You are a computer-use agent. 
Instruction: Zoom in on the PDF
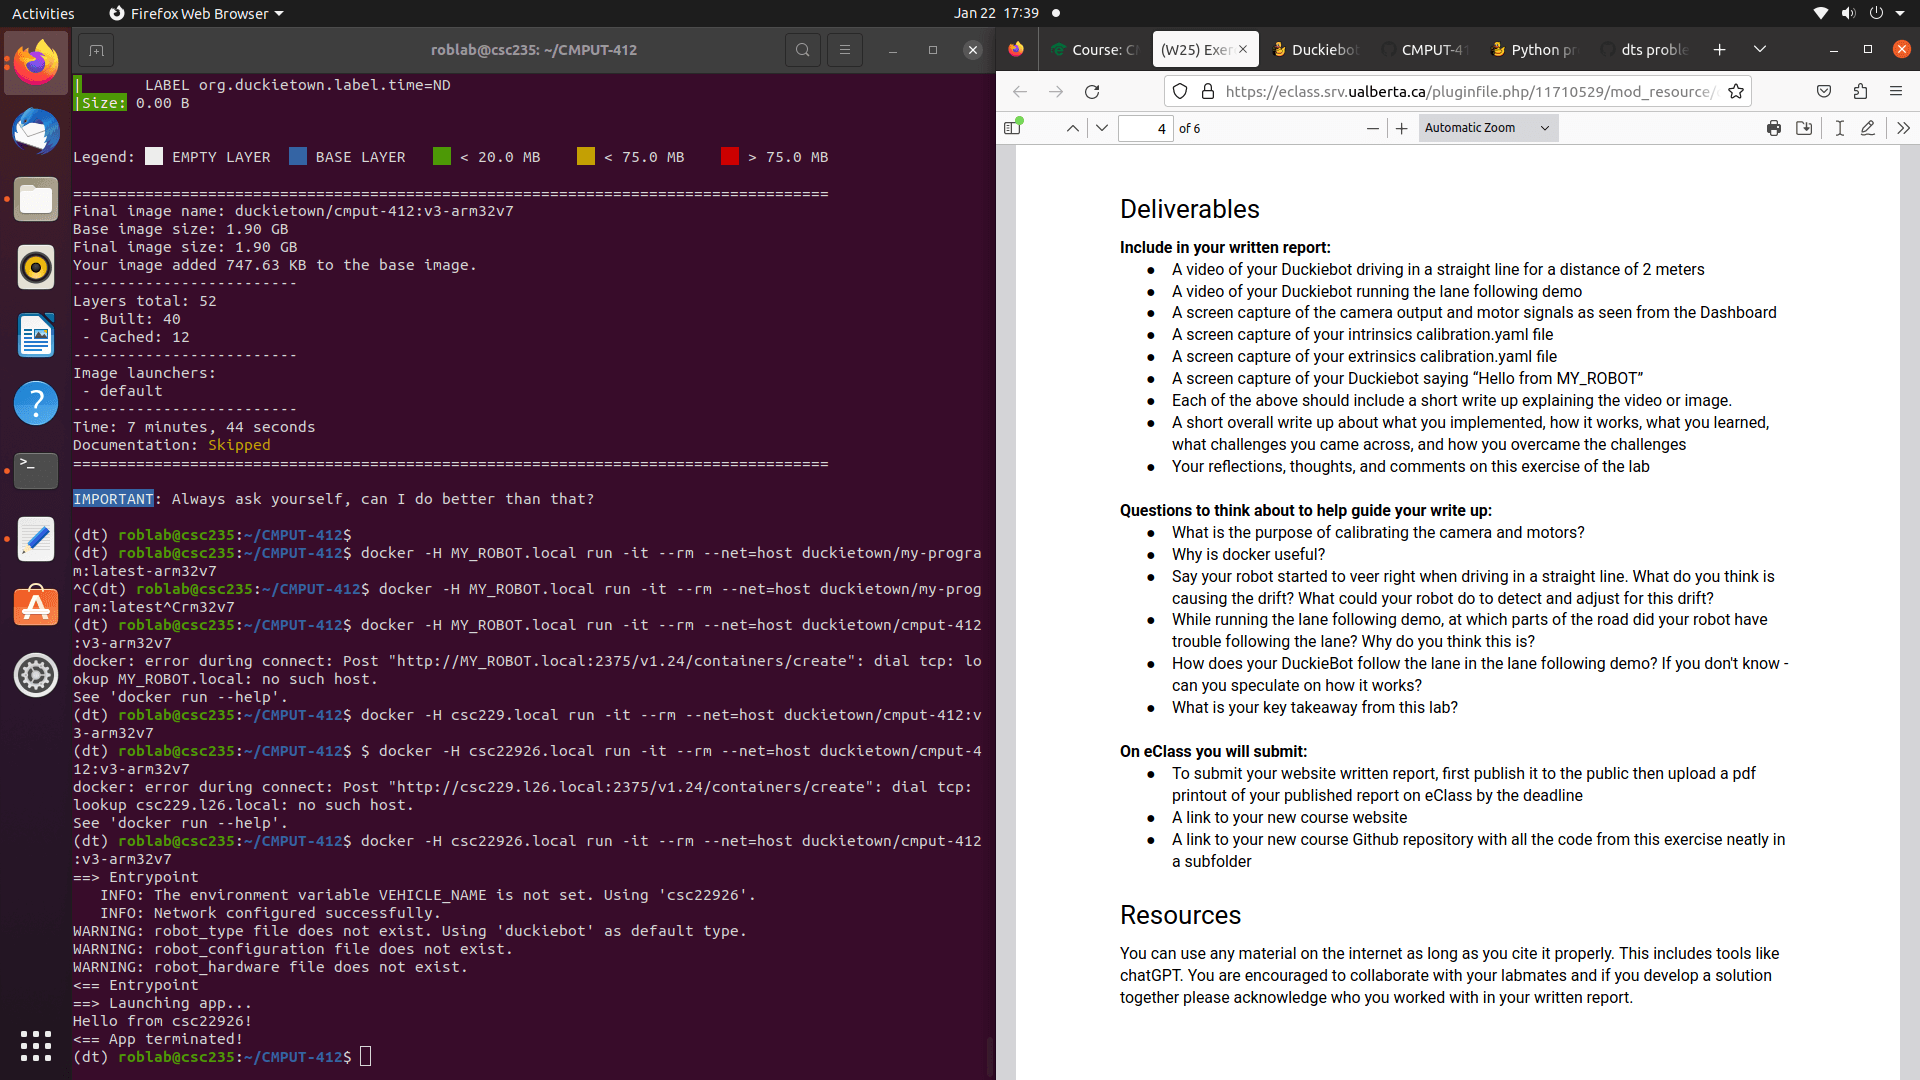pyautogui.click(x=1401, y=128)
